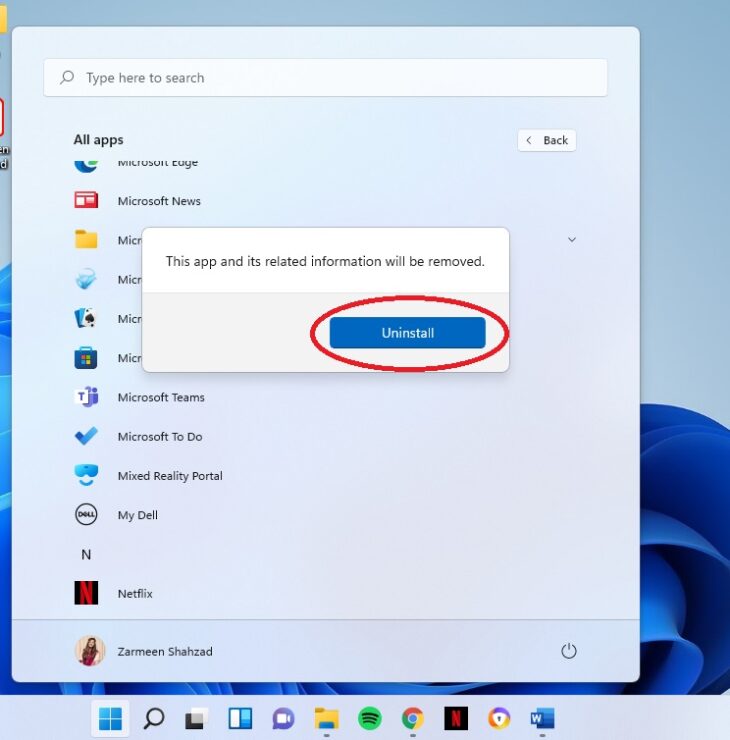Viewport: 730px width, 740px height.
Task: Open the Zarmeen Shahzad profile picture
Action: (90, 651)
